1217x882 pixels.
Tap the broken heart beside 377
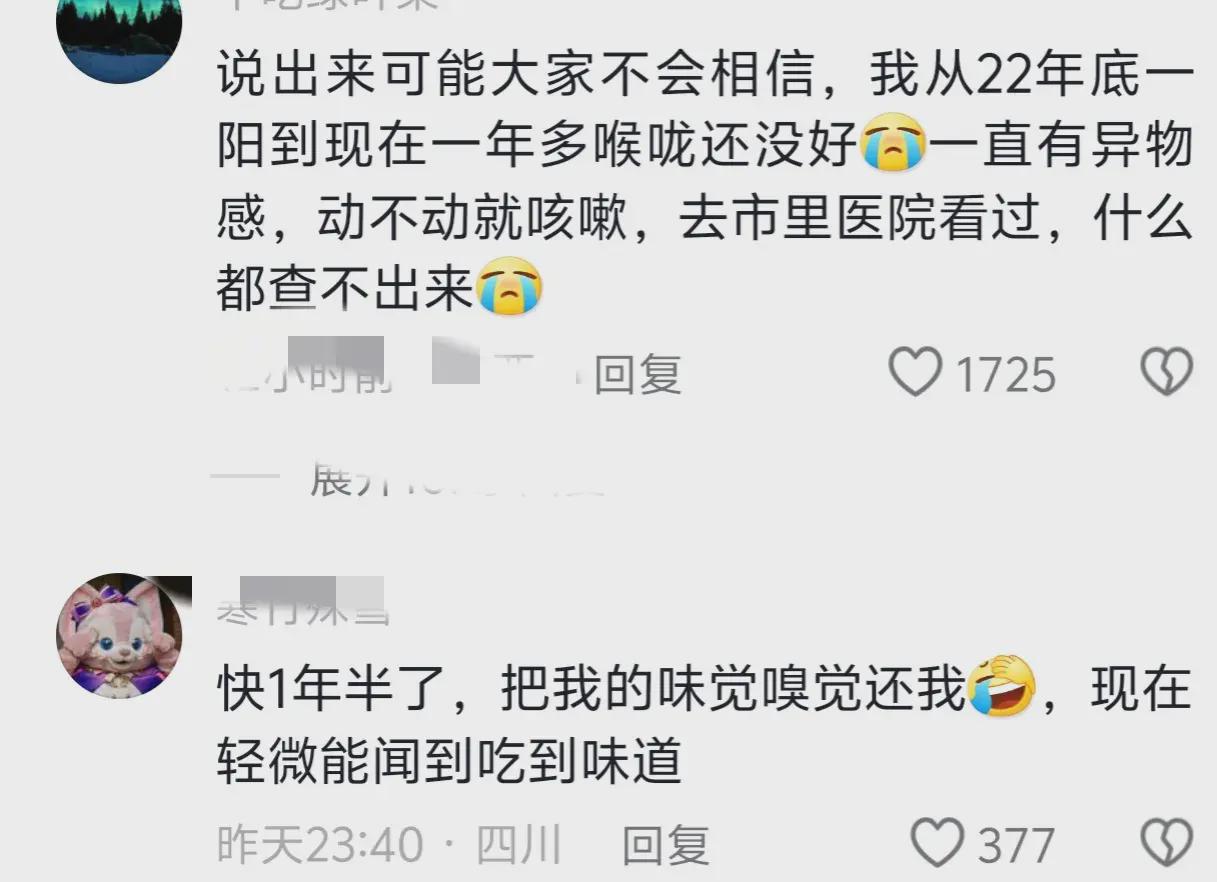click(1166, 845)
